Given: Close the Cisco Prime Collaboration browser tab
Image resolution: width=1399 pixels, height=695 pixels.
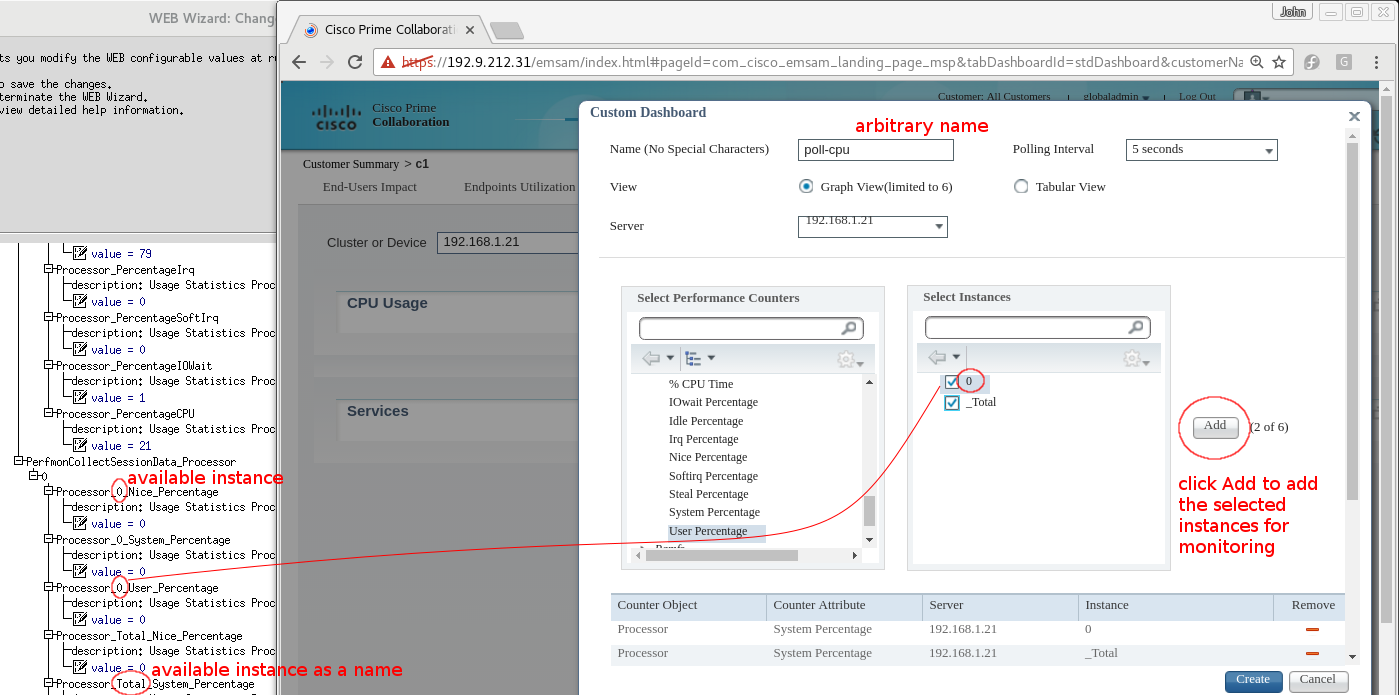Looking at the screenshot, I should tap(472, 30).
